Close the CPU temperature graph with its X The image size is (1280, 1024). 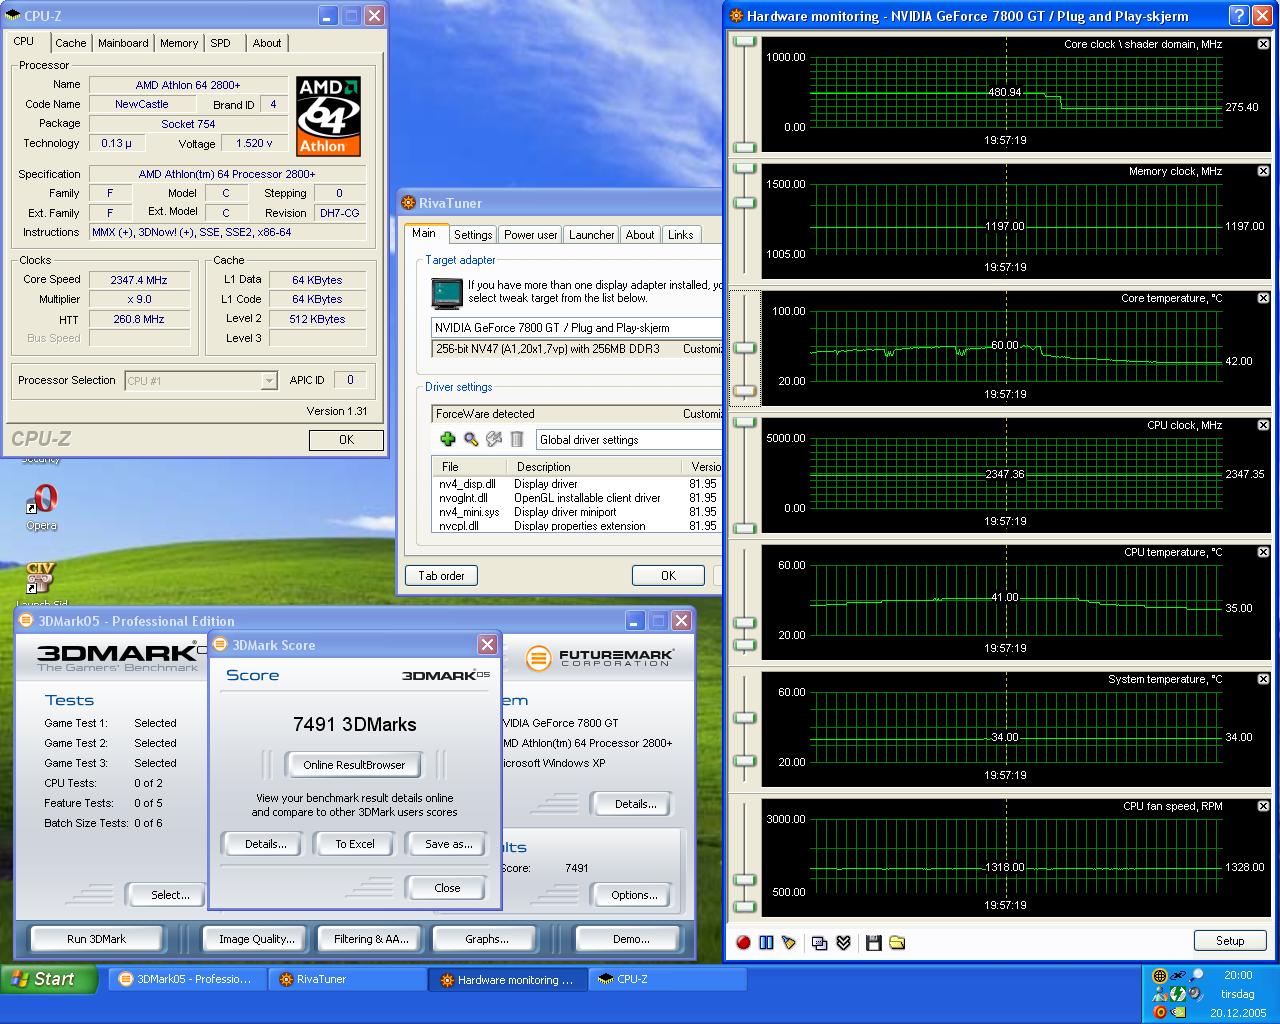pos(1263,552)
